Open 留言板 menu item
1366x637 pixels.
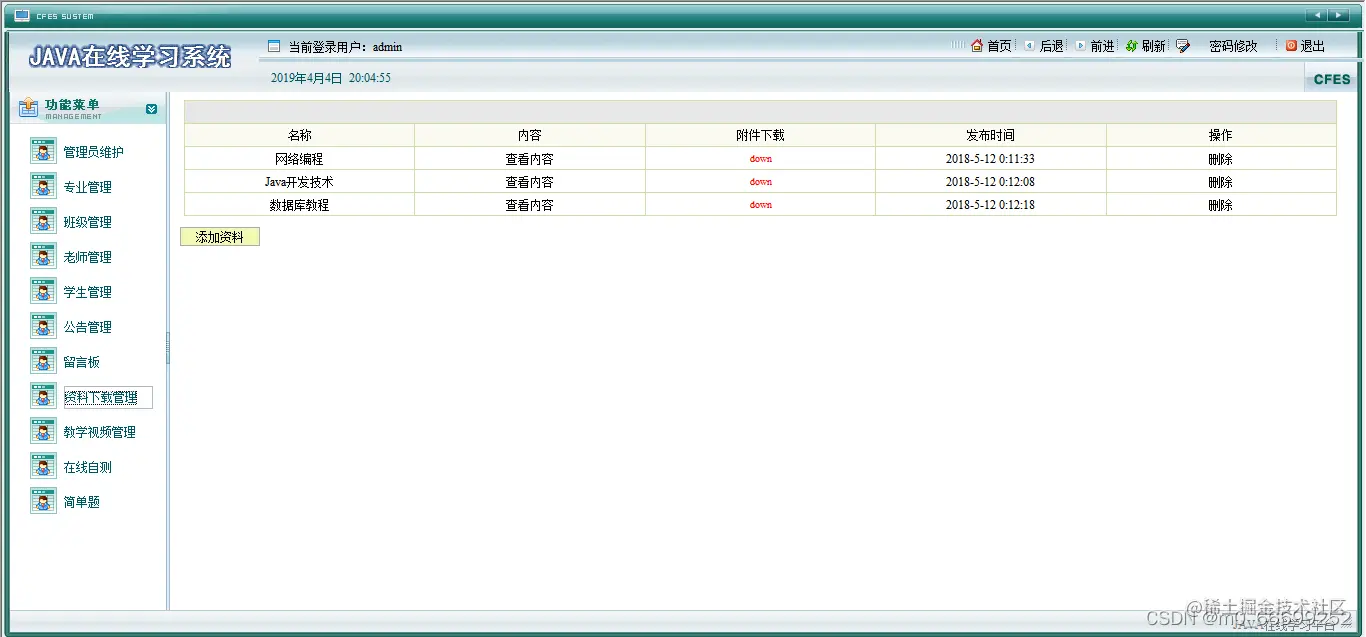(x=82, y=362)
